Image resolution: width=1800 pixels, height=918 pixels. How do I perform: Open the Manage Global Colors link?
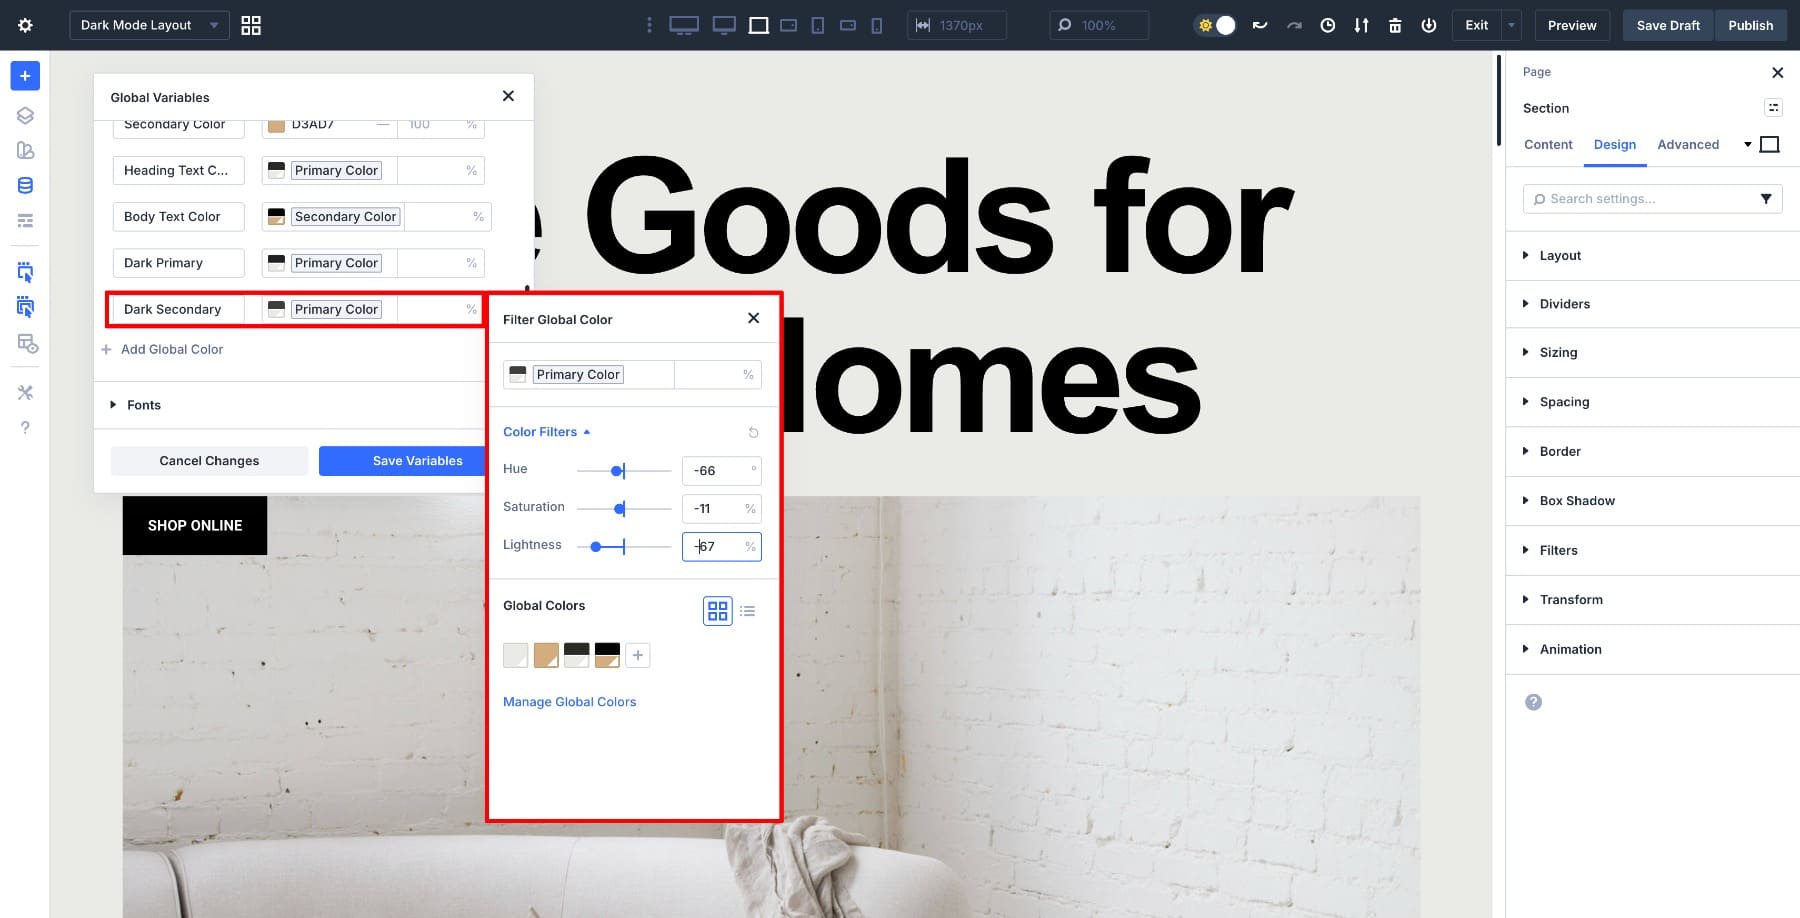pyautogui.click(x=569, y=702)
